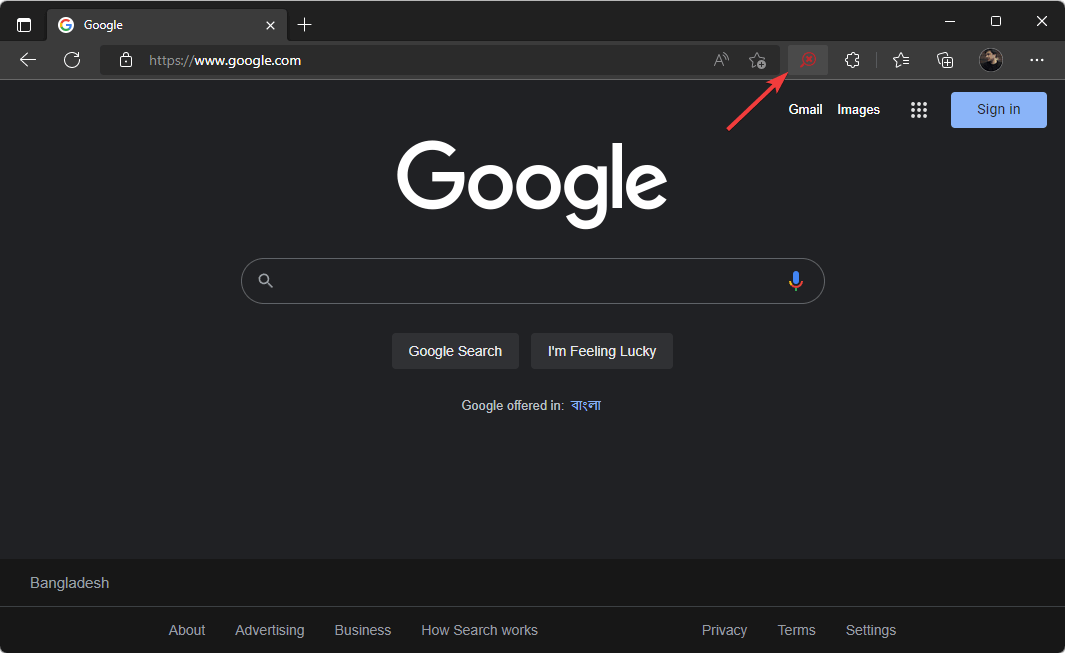The width and height of the screenshot is (1065, 653).
Task: Select the Google browser tab
Action: [166, 25]
